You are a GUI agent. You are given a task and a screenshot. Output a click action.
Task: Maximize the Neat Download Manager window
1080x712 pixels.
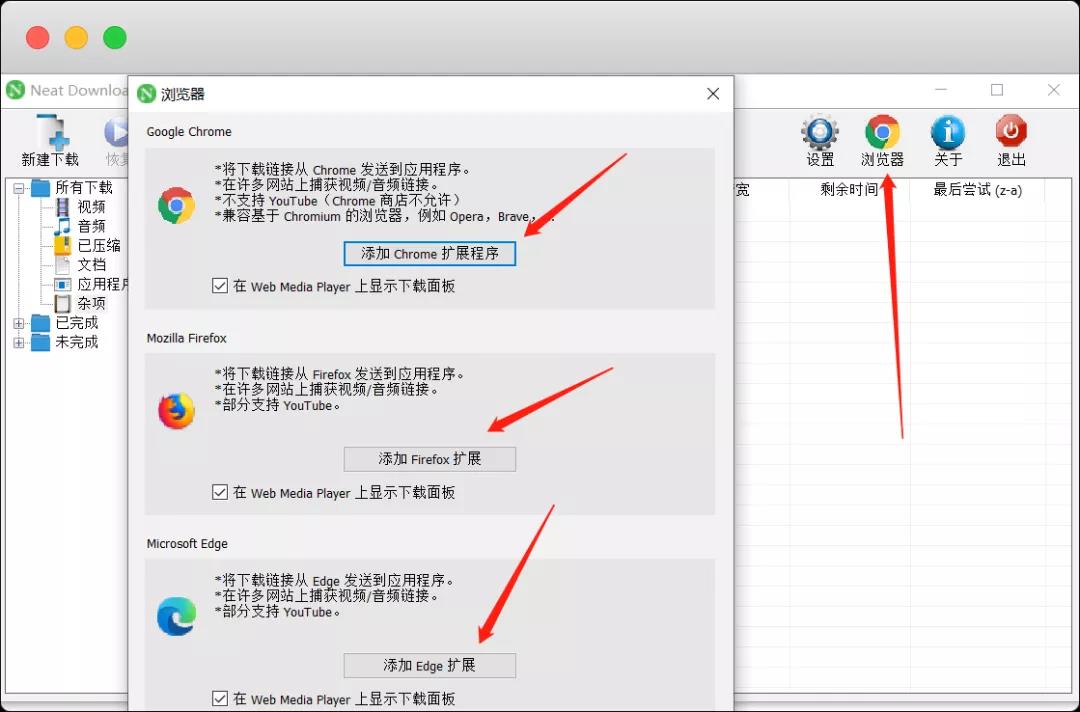(x=997, y=90)
